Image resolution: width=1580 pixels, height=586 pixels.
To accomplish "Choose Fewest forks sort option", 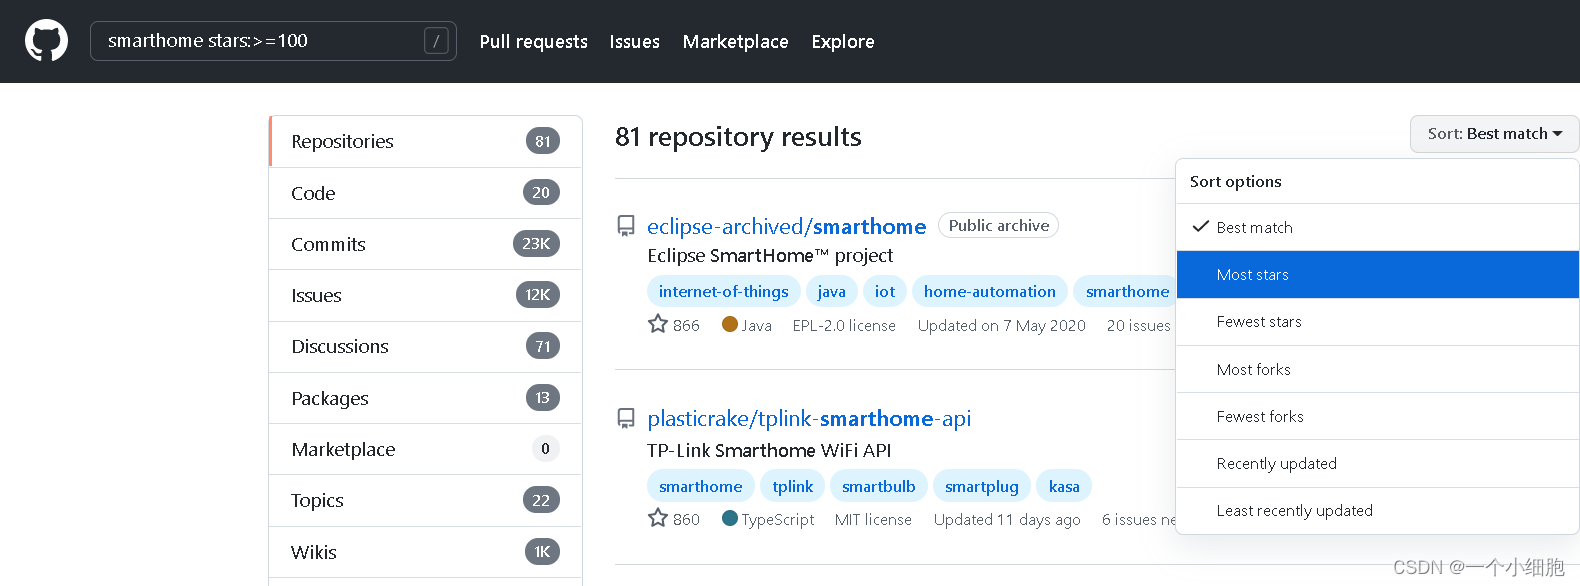I will (x=1377, y=416).
